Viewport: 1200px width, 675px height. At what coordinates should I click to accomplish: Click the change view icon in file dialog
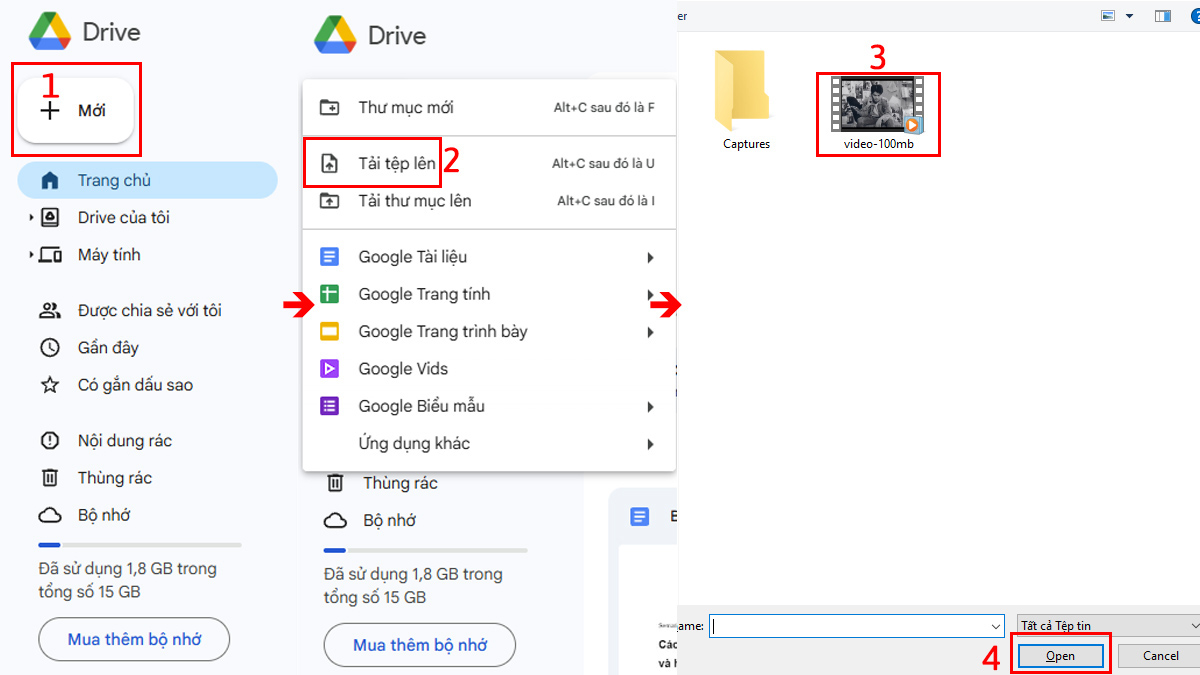(1108, 16)
